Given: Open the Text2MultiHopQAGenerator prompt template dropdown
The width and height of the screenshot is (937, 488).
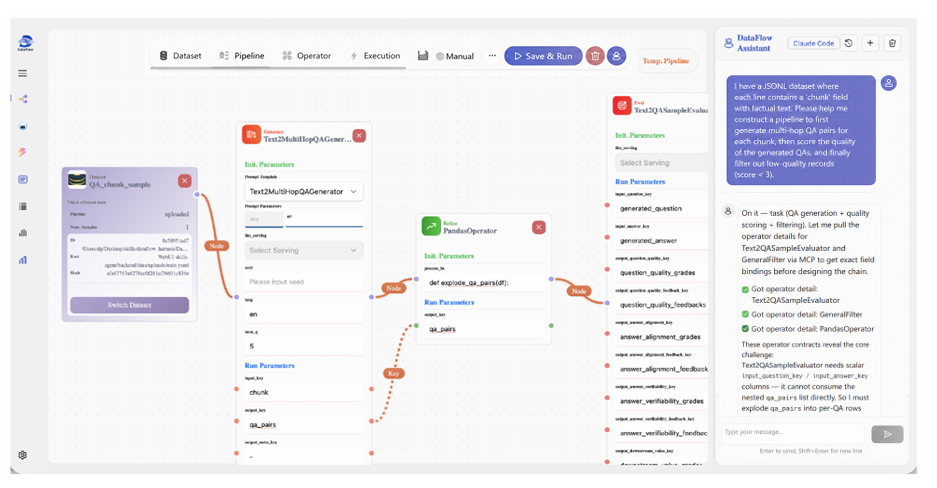Looking at the screenshot, I should tap(304, 192).
